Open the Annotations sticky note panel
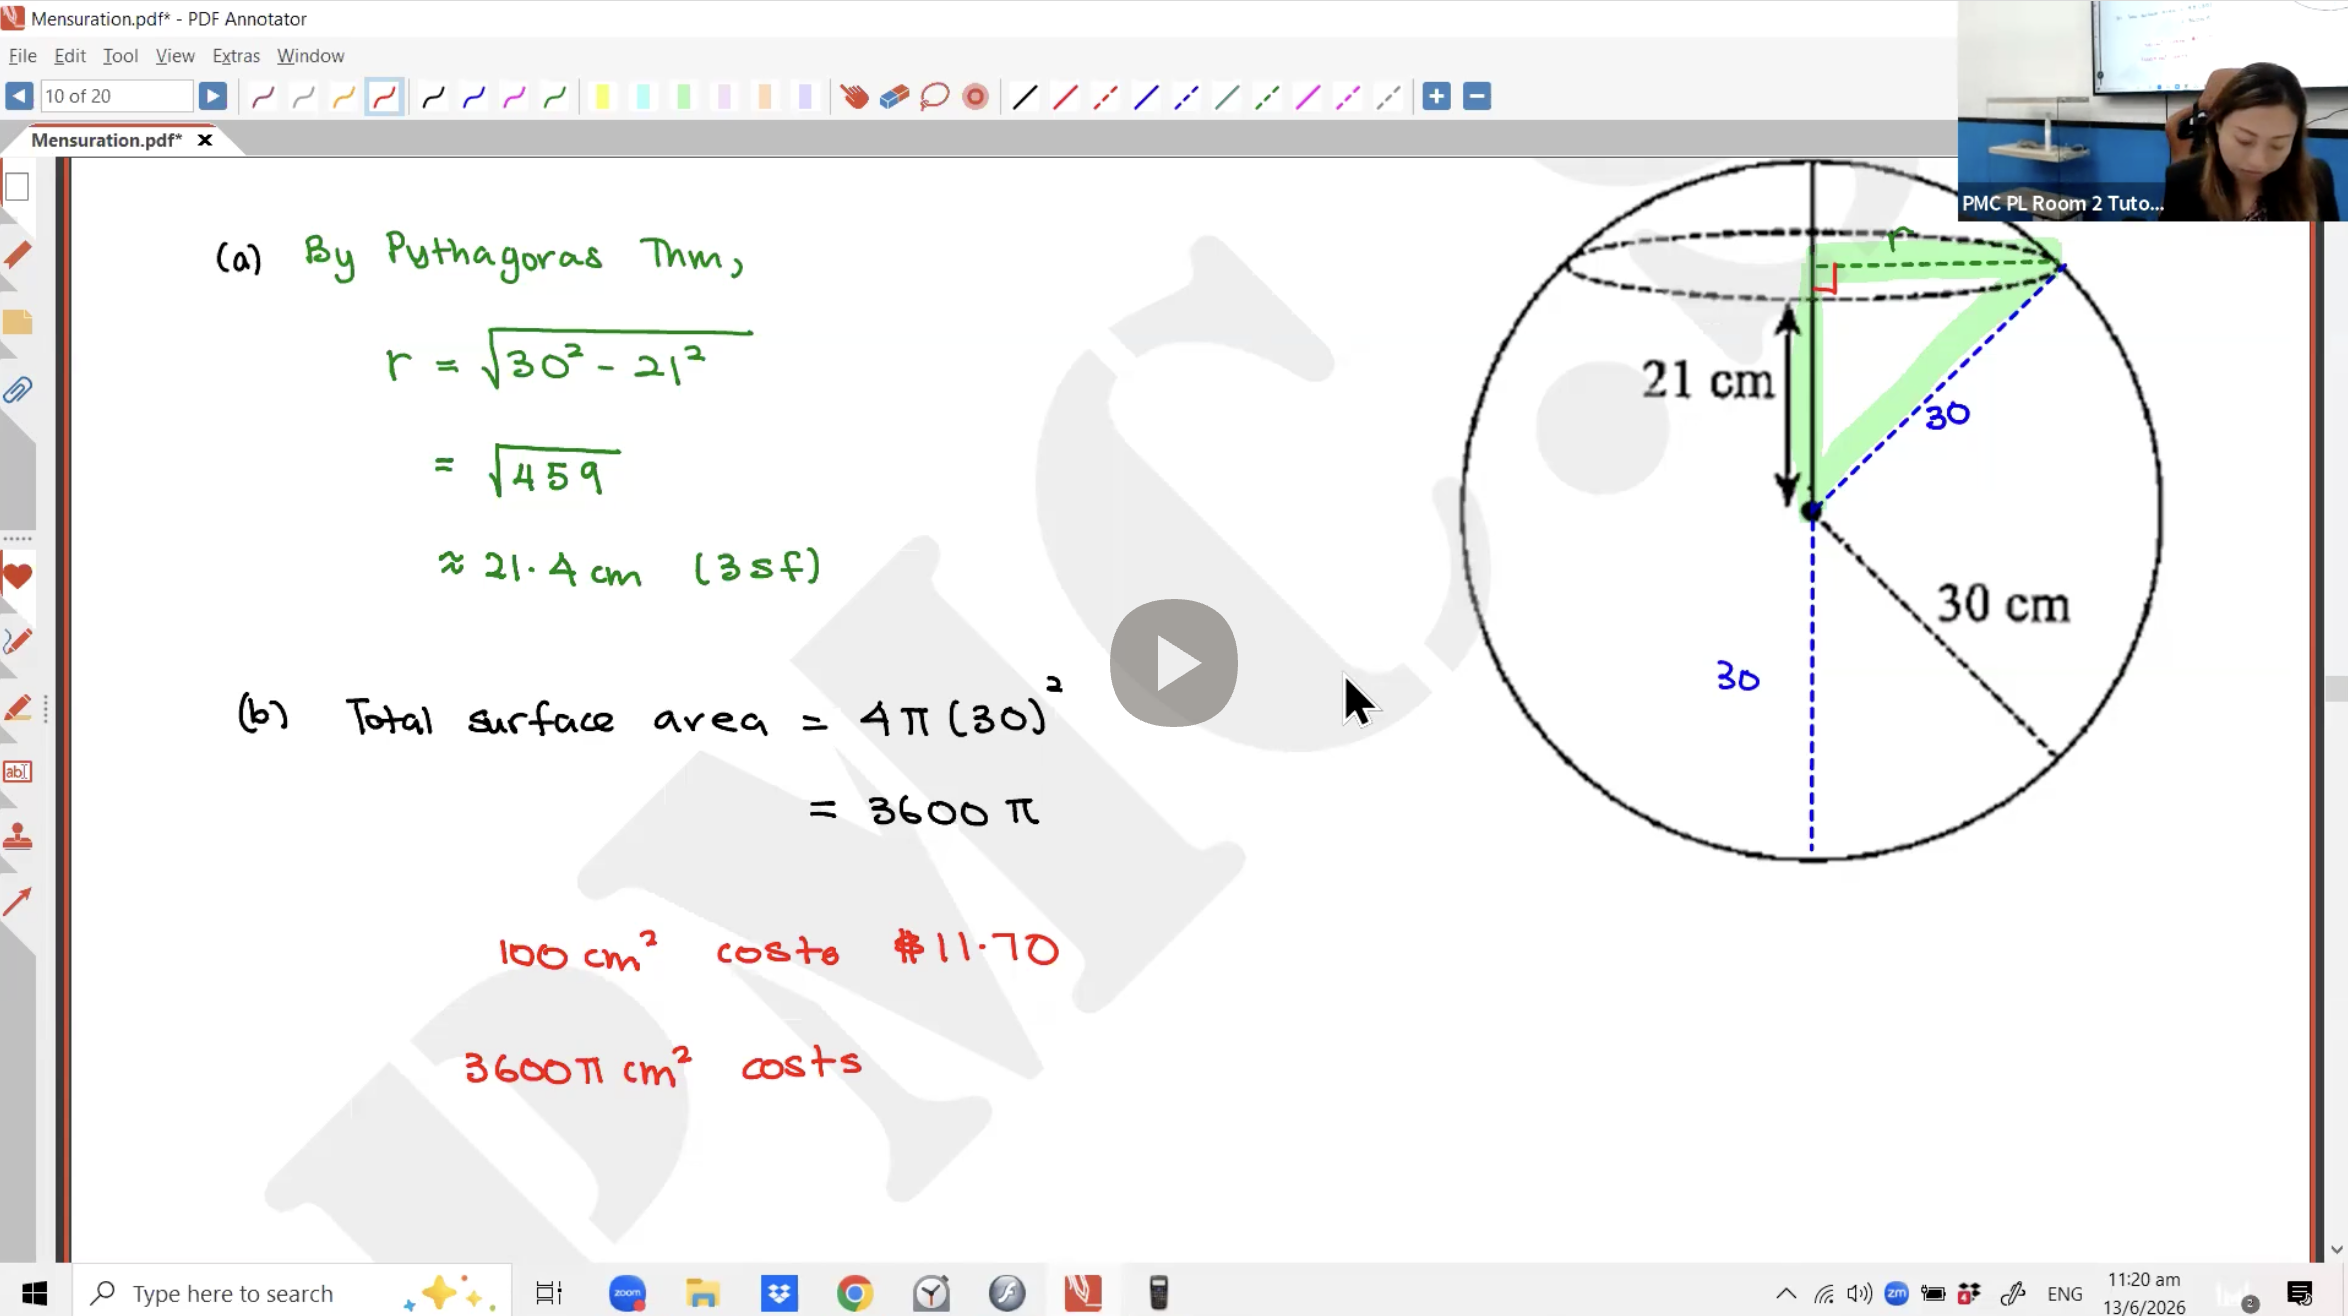The width and height of the screenshot is (2348, 1316). point(17,322)
